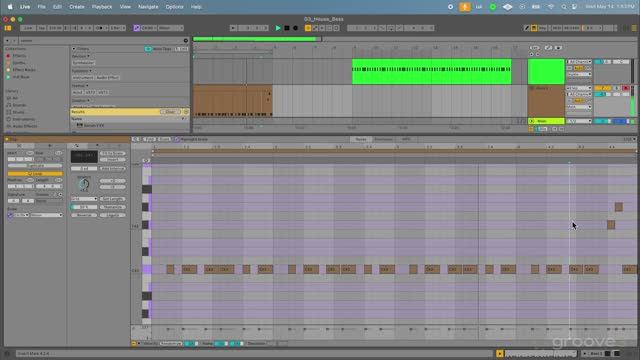Toggle the purple Scale Mode icon in control bar
Image resolution: width=640 pixels, height=360 pixels.
tap(137, 28)
